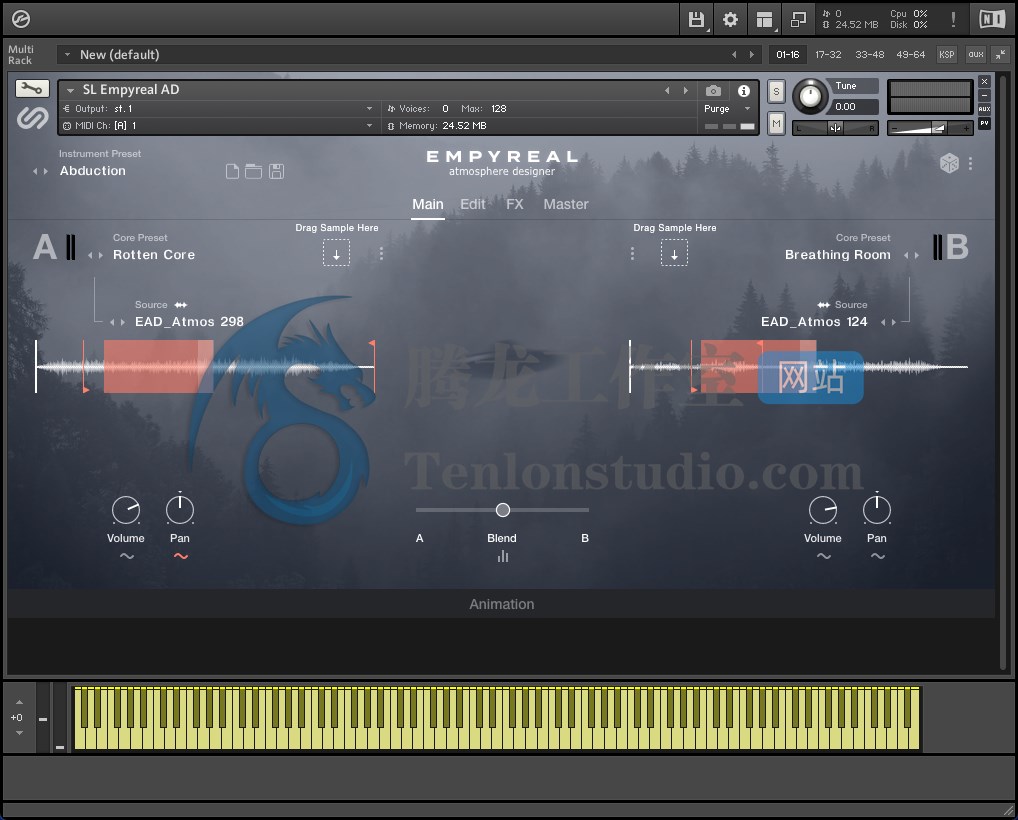Viewport: 1018px width, 820px height.
Task: Save instrument preset floppy icon
Action: pyautogui.click(x=277, y=171)
